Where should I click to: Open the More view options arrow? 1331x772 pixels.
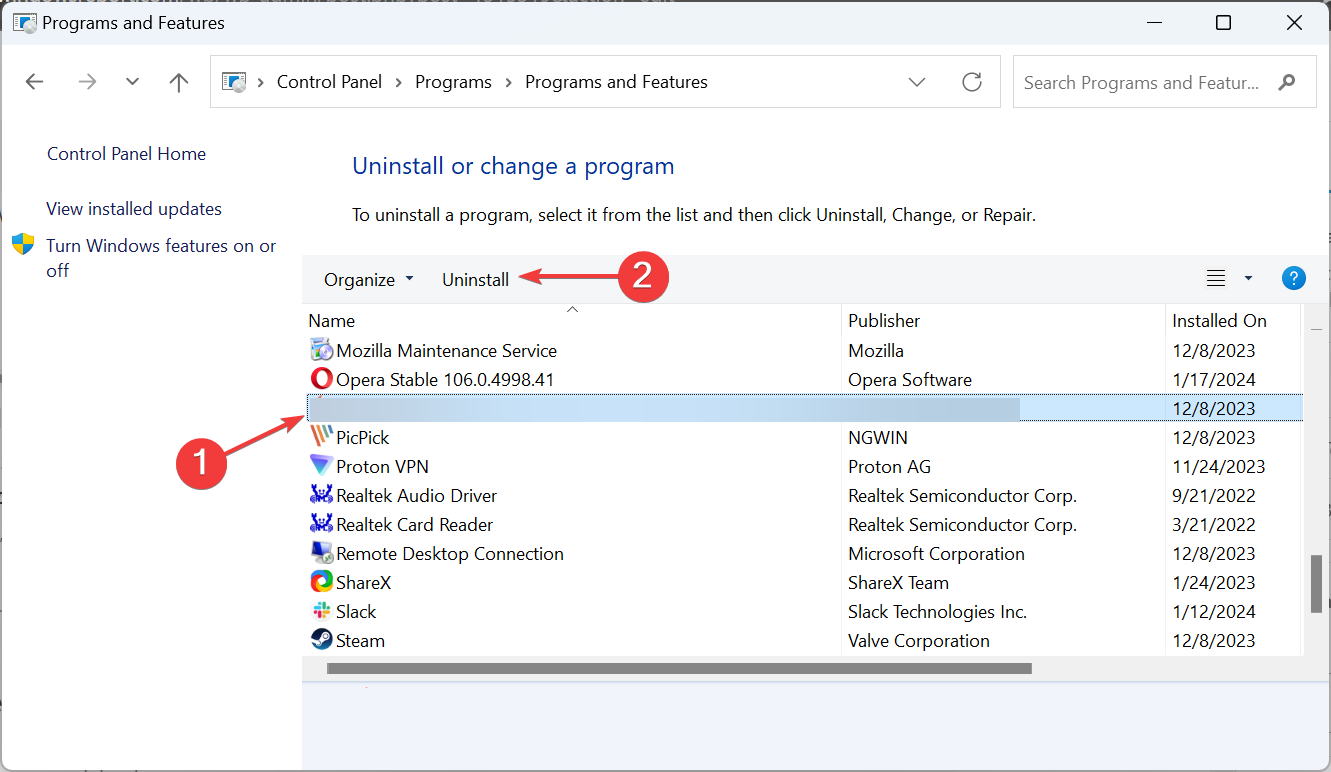pos(1248,279)
